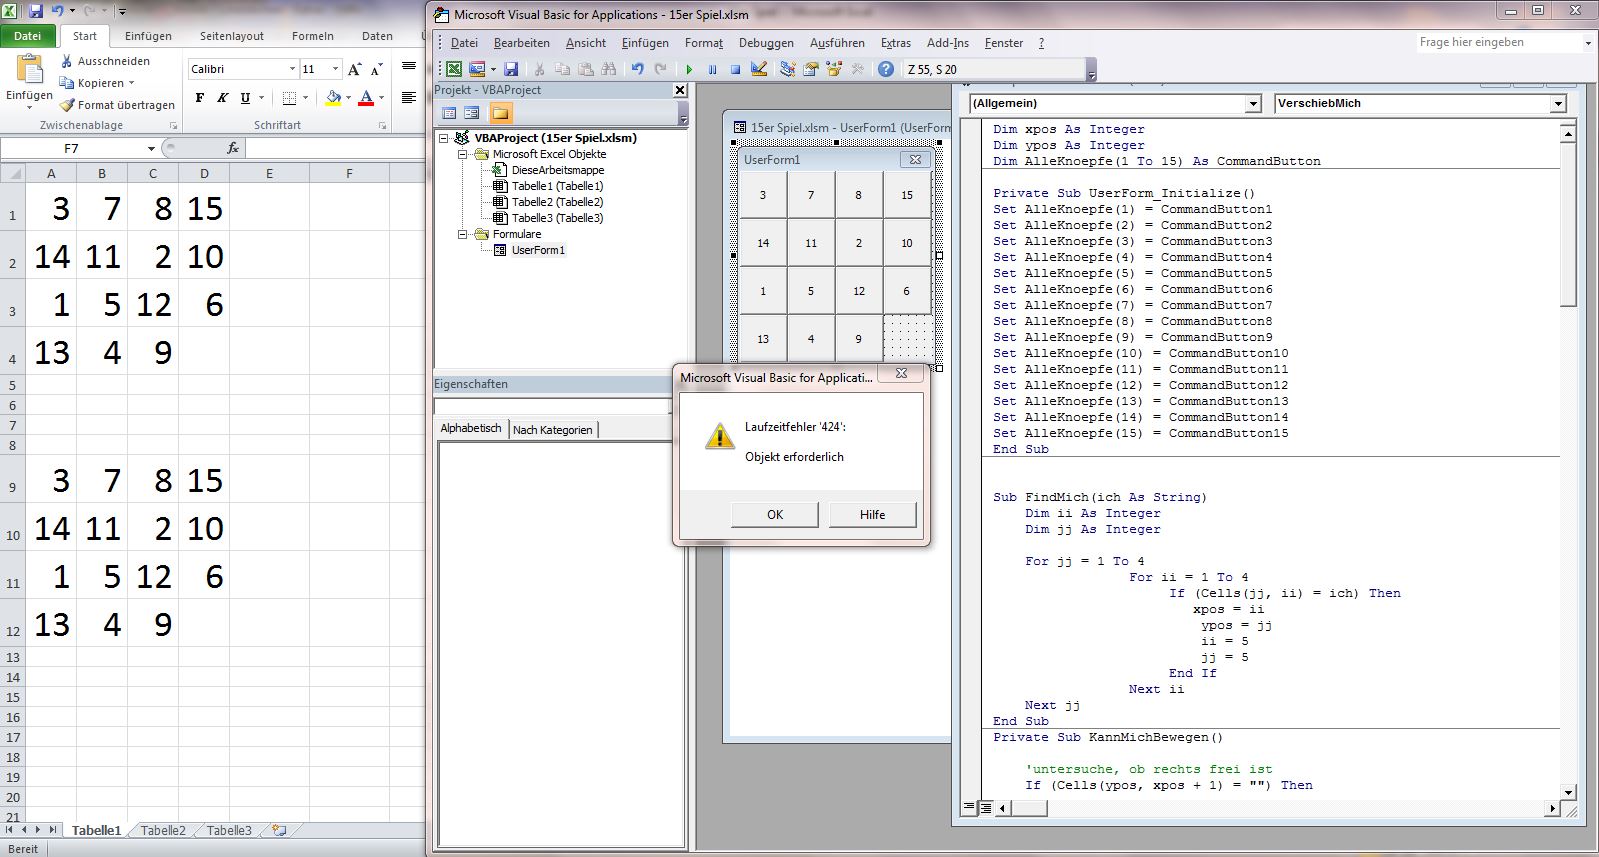Image resolution: width=1599 pixels, height=857 pixels.
Task: Click the View Microsoft Excel toolbar icon
Action: coord(454,69)
